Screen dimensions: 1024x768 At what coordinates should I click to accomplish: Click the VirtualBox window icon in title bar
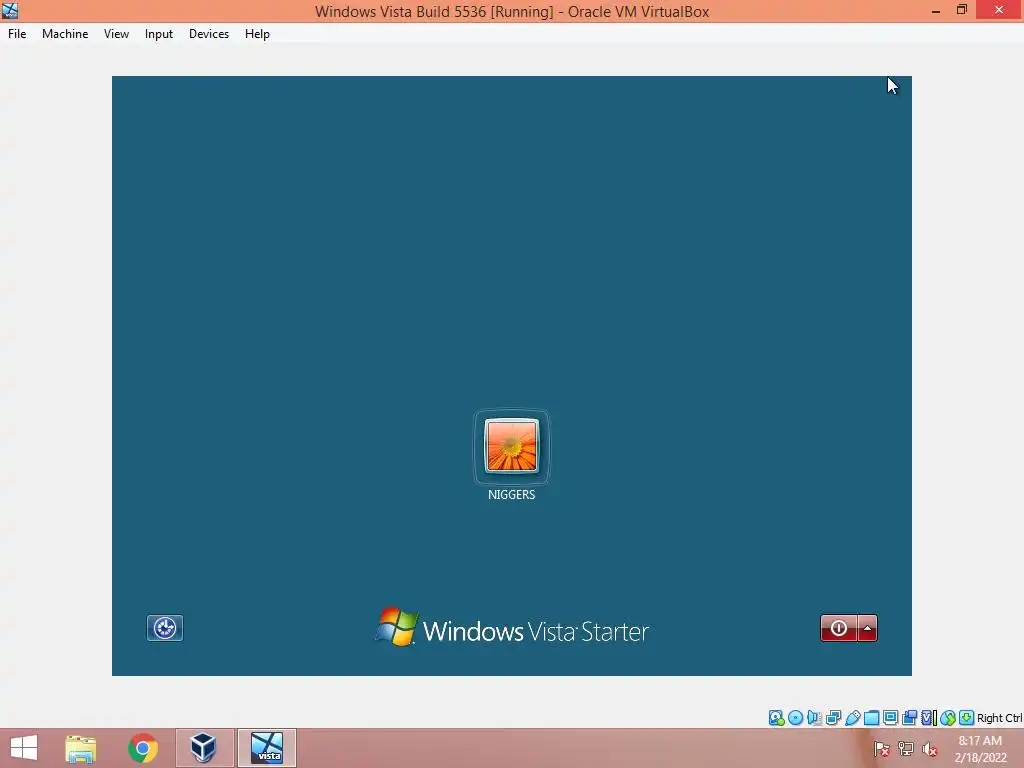(x=10, y=10)
